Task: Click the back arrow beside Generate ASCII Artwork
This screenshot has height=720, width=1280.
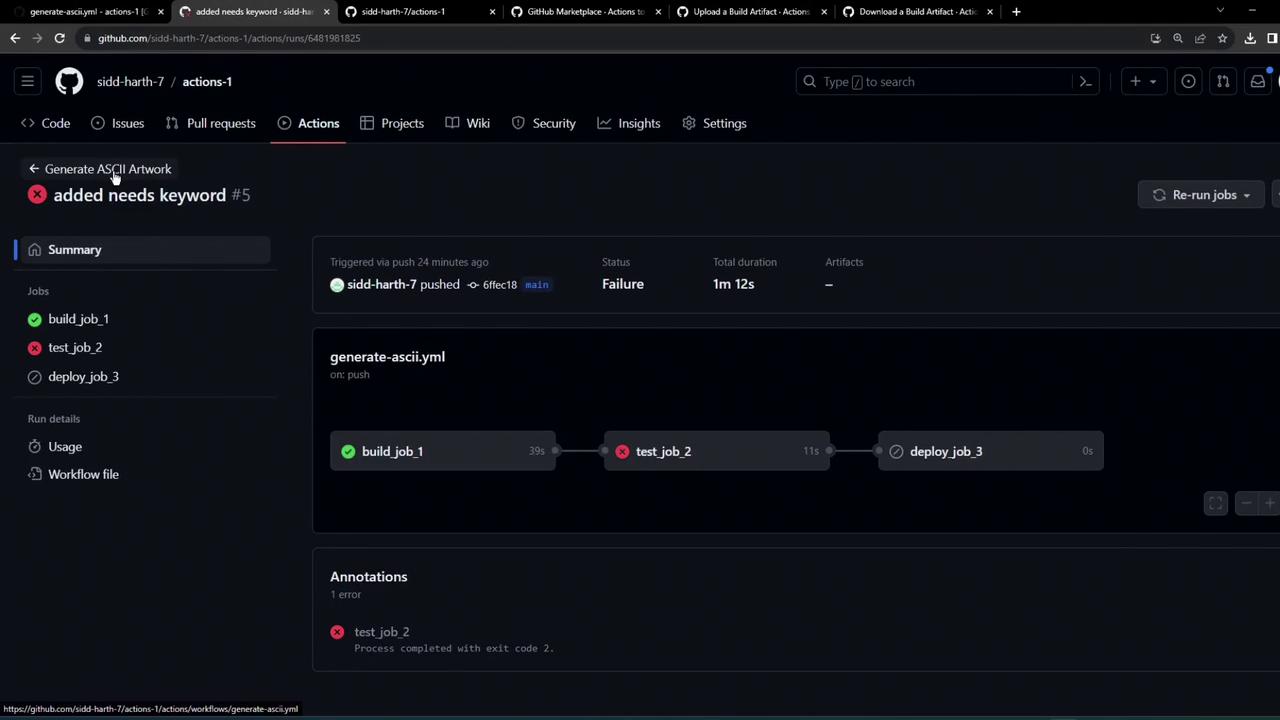Action: coord(34,169)
